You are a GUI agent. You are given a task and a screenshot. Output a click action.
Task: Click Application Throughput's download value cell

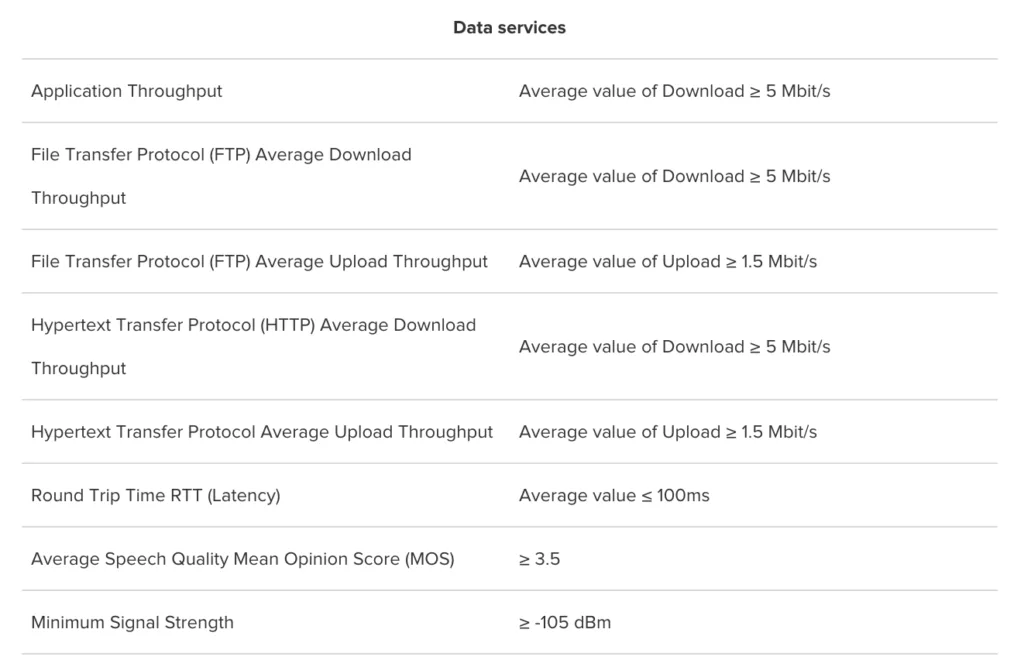pyautogui.click(x=675, y=91)
